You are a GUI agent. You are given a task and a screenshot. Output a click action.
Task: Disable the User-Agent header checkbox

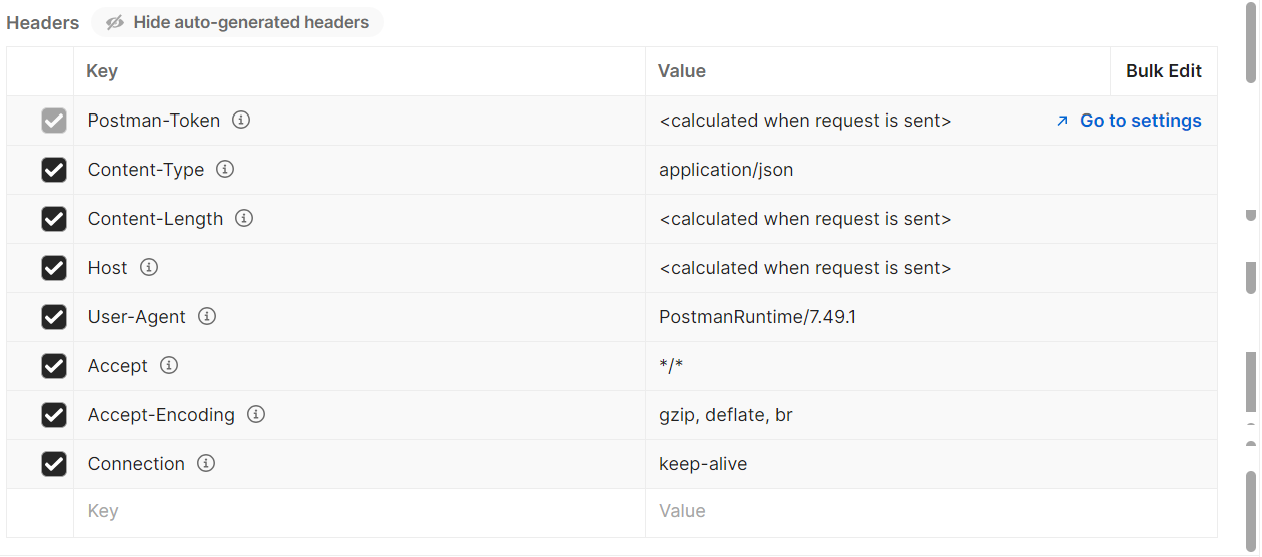click(x=54, y=317)
